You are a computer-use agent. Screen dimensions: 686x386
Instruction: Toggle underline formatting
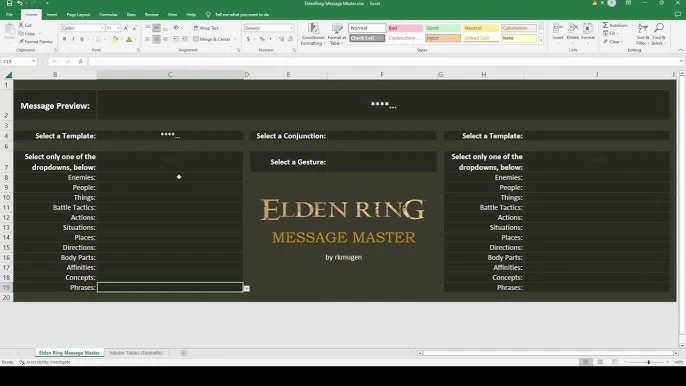(81, 39)
